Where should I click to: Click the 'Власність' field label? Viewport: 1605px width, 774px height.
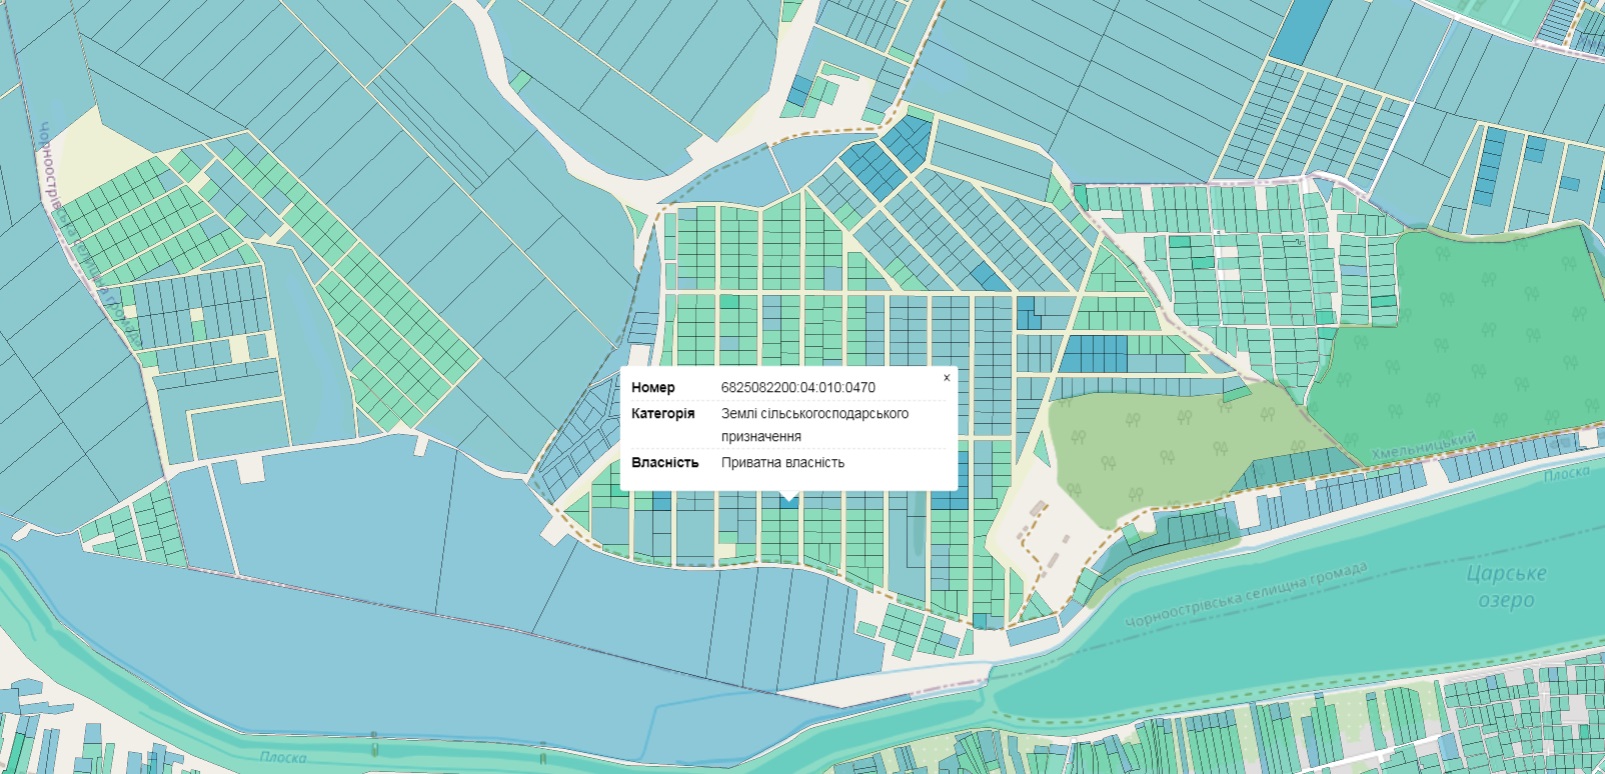tap(664, 462)
